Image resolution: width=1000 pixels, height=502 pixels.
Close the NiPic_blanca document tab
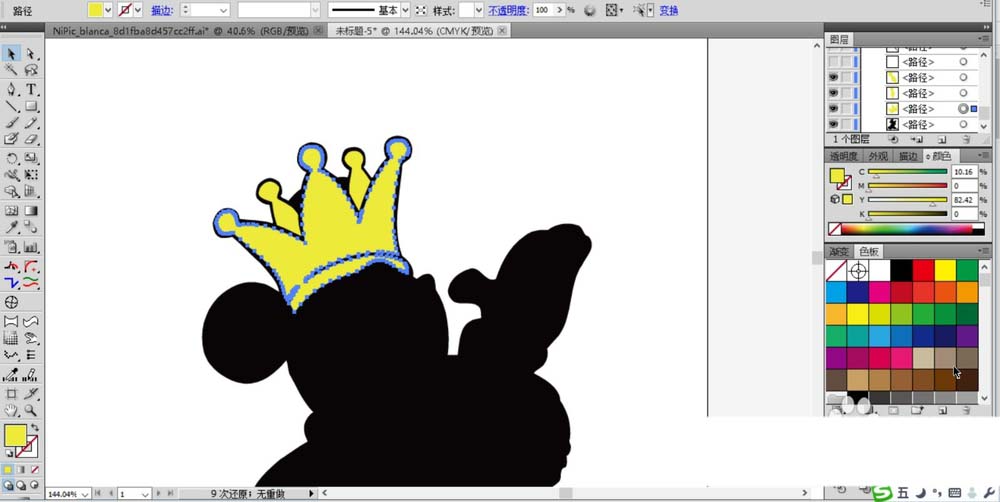[x=318, y=30]
